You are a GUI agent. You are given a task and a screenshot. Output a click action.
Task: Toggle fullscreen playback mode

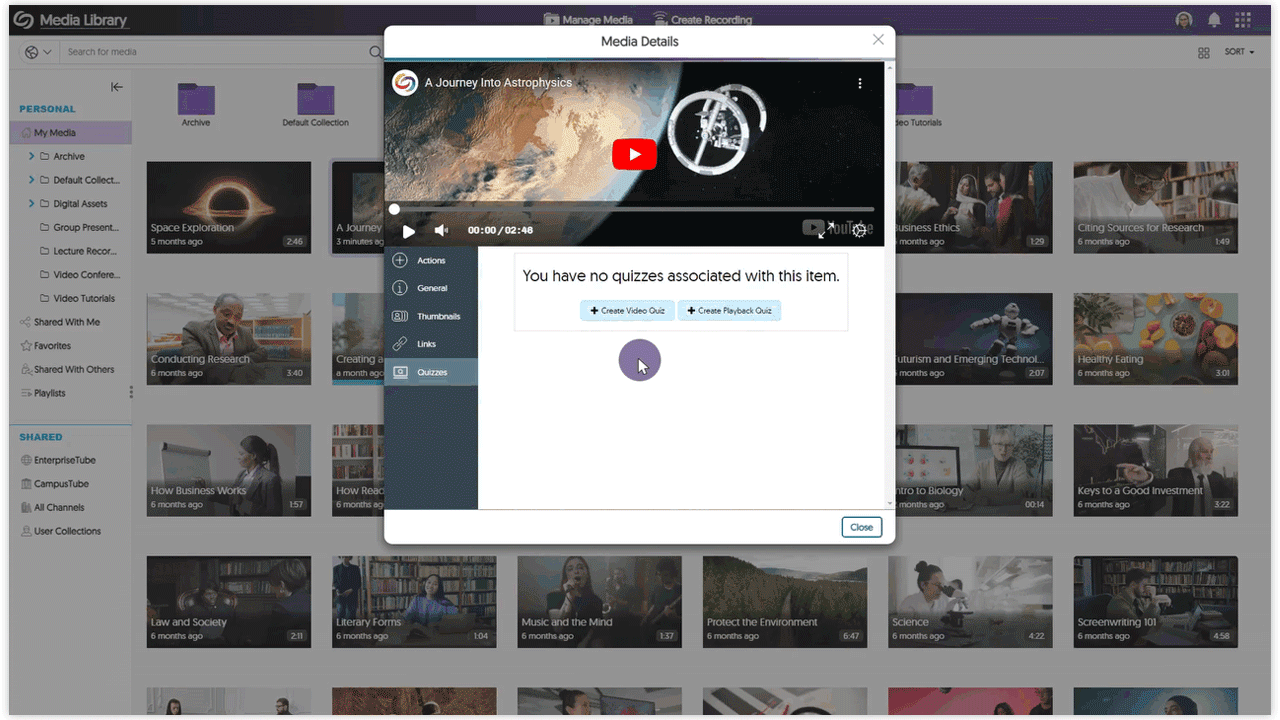tap(825, 230)
